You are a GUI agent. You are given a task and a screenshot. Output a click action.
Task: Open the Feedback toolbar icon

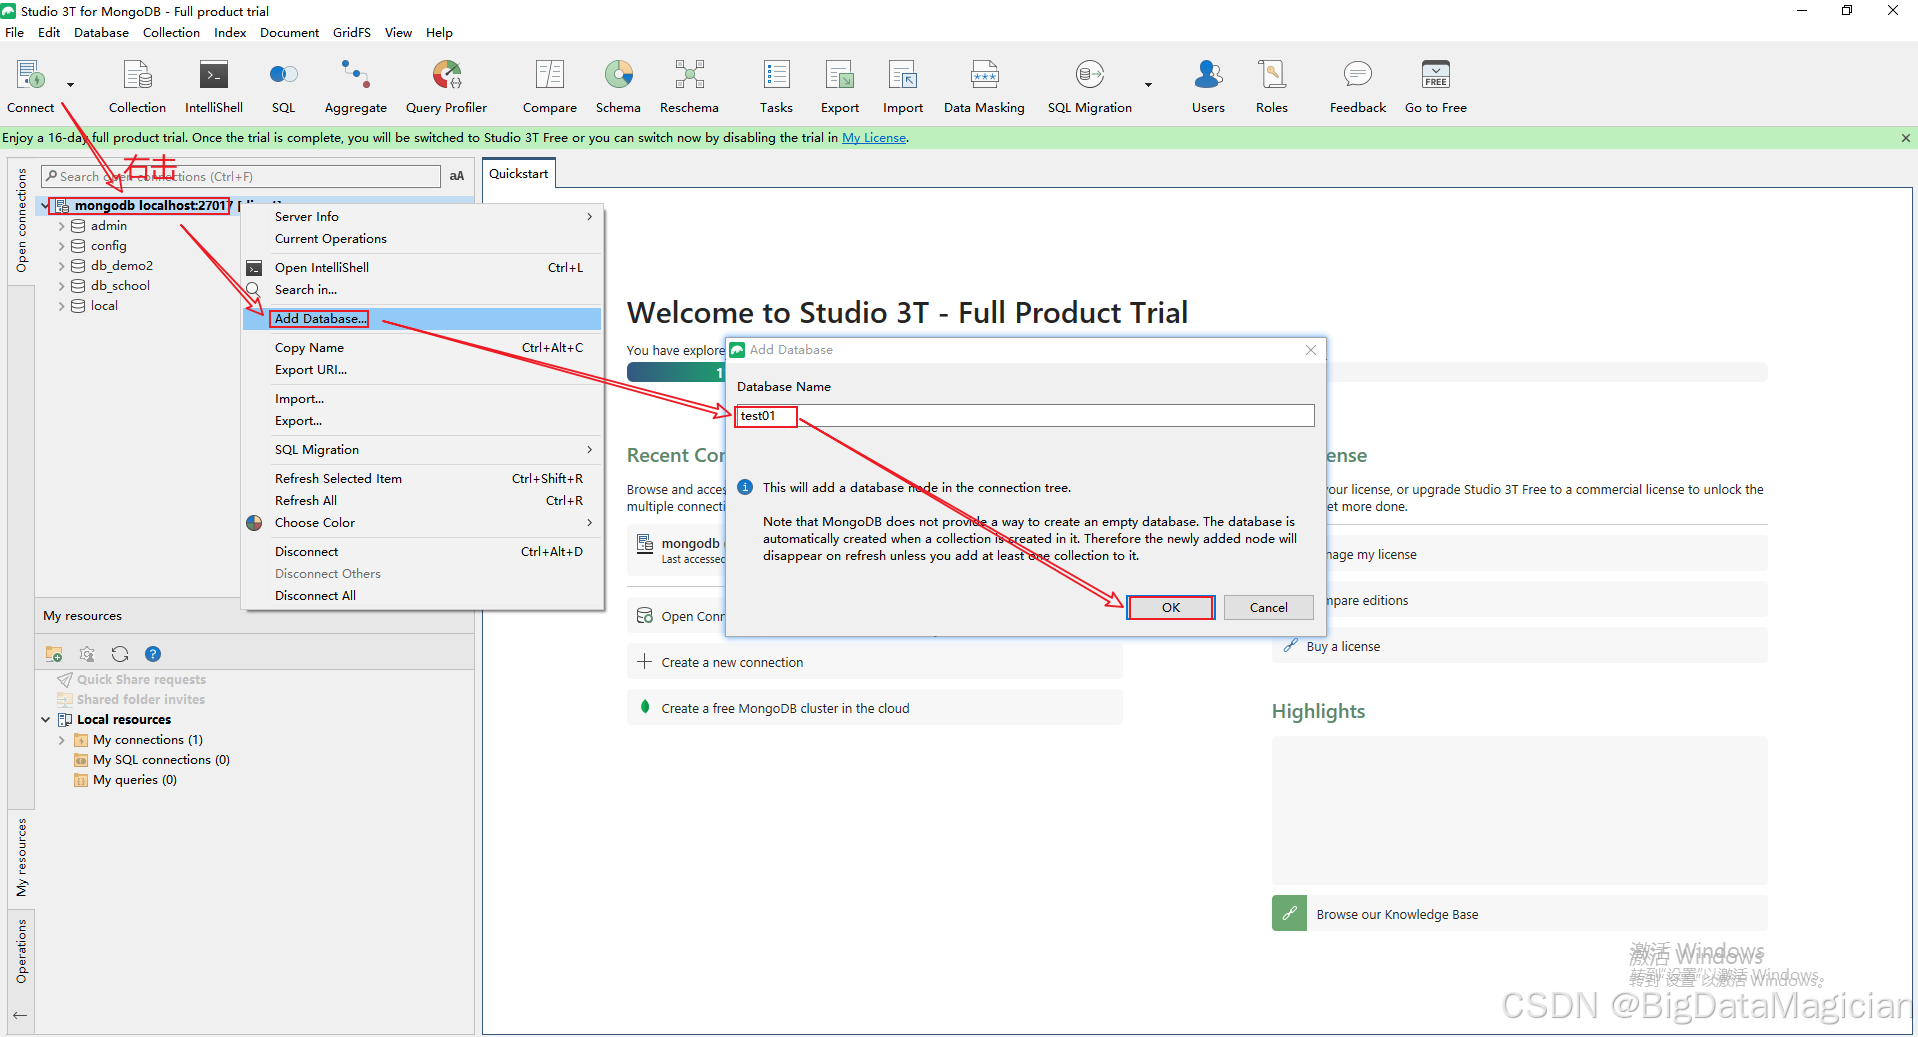1358,86
